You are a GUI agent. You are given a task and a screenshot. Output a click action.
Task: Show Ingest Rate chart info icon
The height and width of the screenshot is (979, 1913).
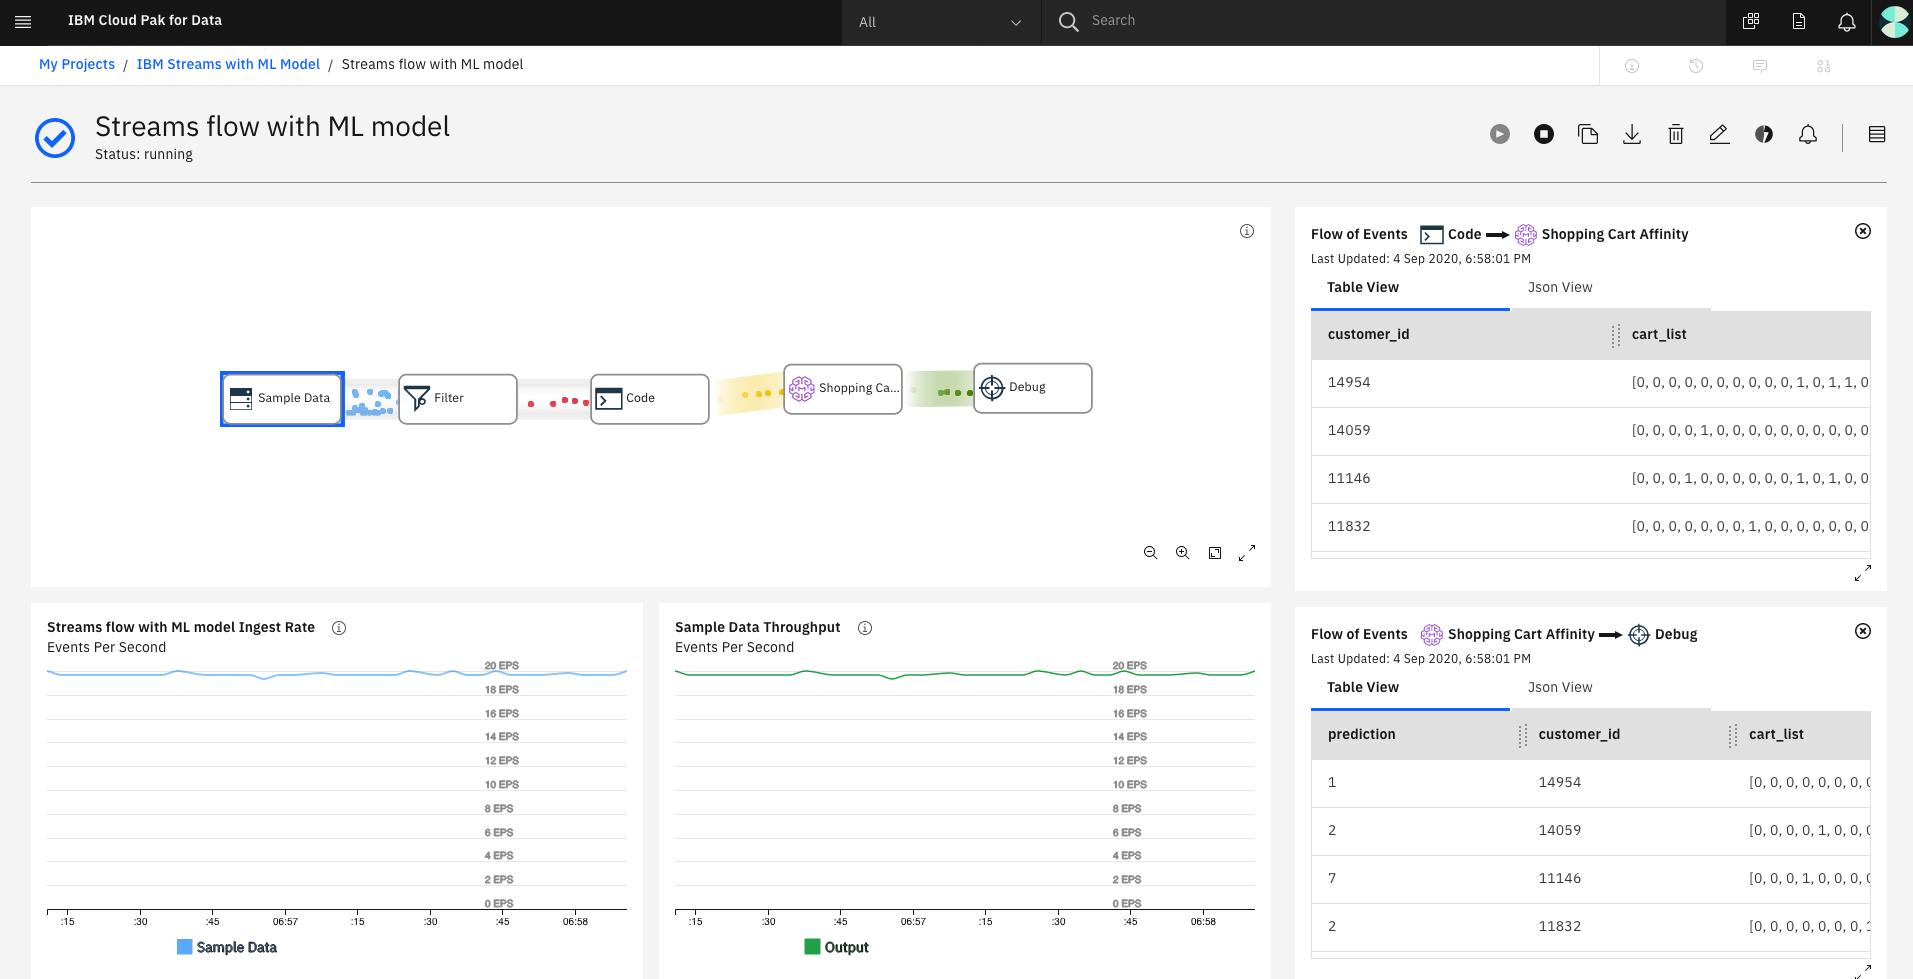pos(339,628)
